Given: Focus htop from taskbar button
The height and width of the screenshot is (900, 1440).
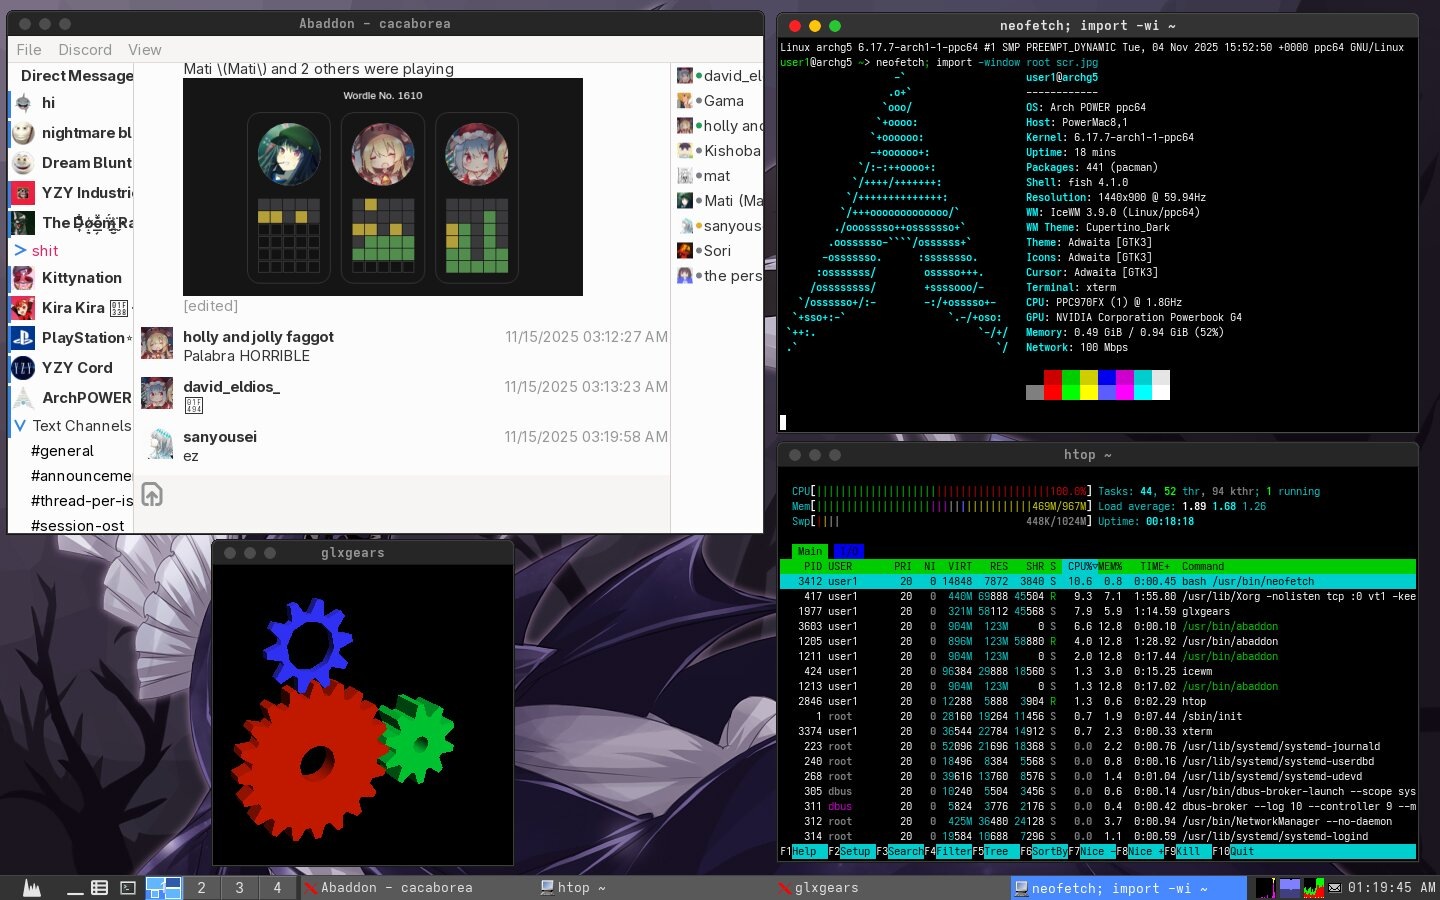Looking at the screenshot, I should 655,887.
